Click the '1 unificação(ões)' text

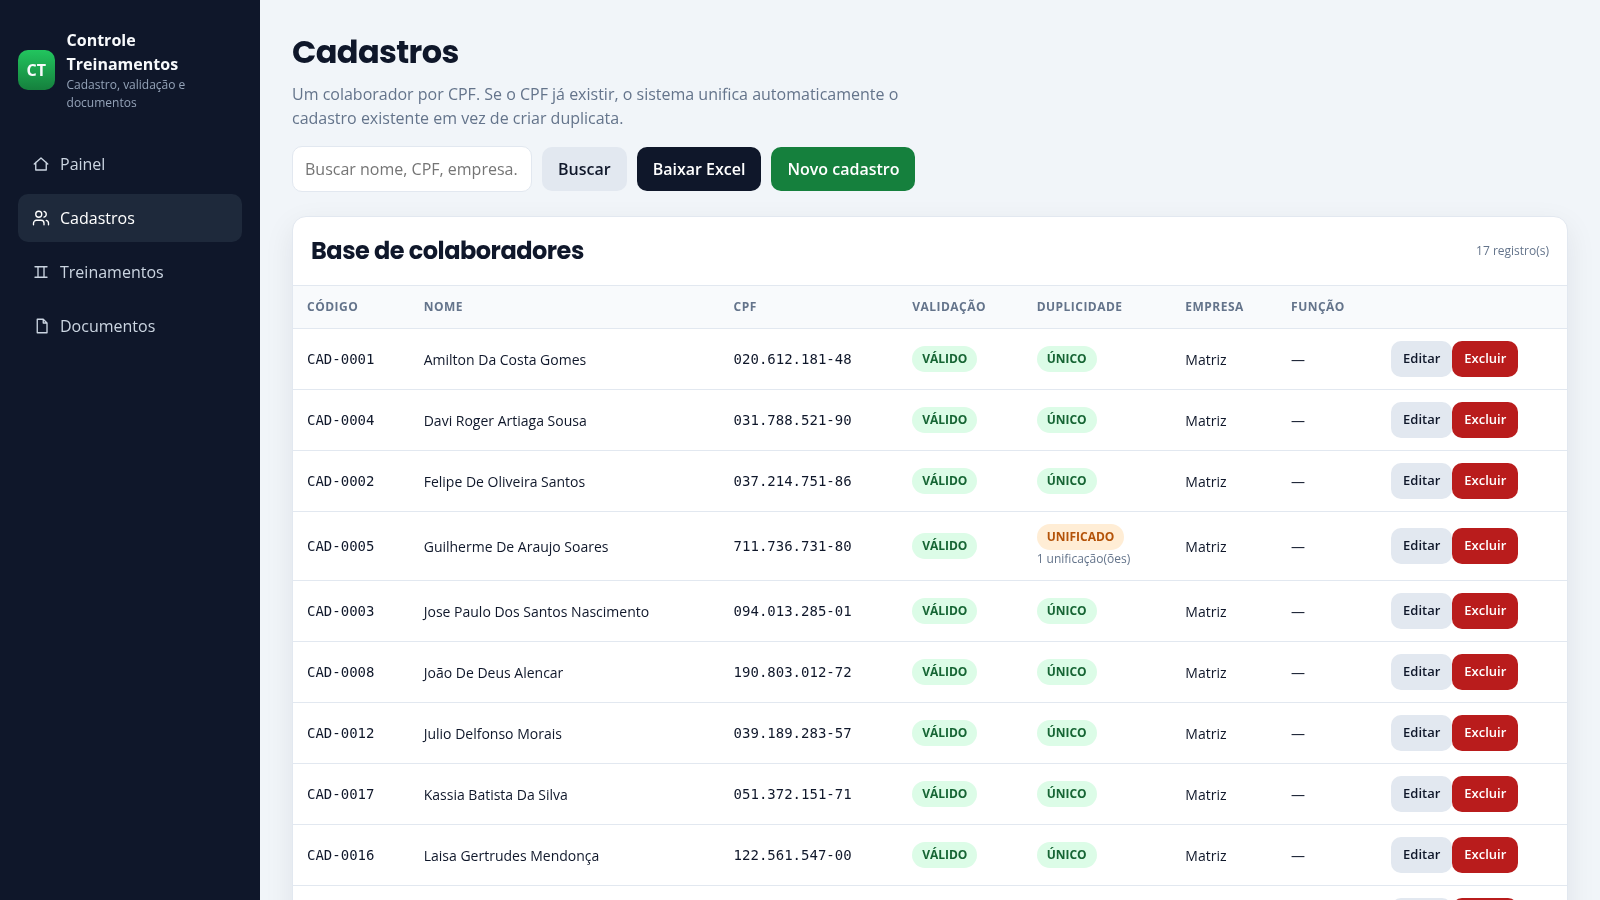pyautogui.click(x=1083, y=559)
